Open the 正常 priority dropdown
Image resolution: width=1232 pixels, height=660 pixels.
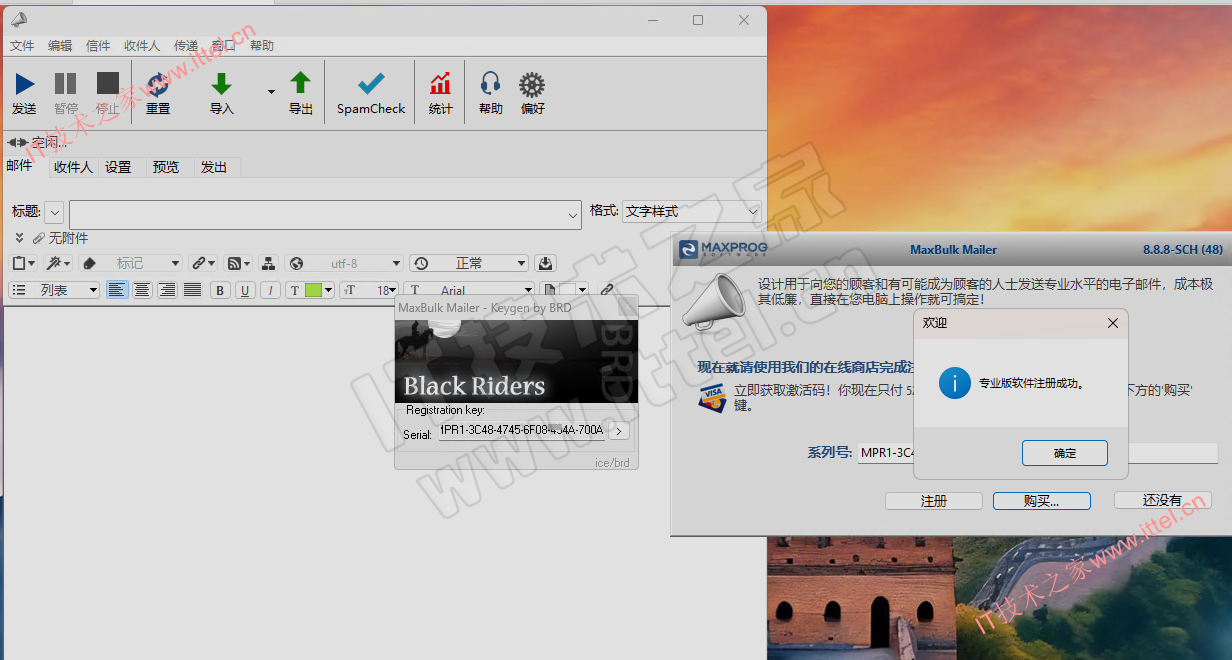[x=469, y=263]
